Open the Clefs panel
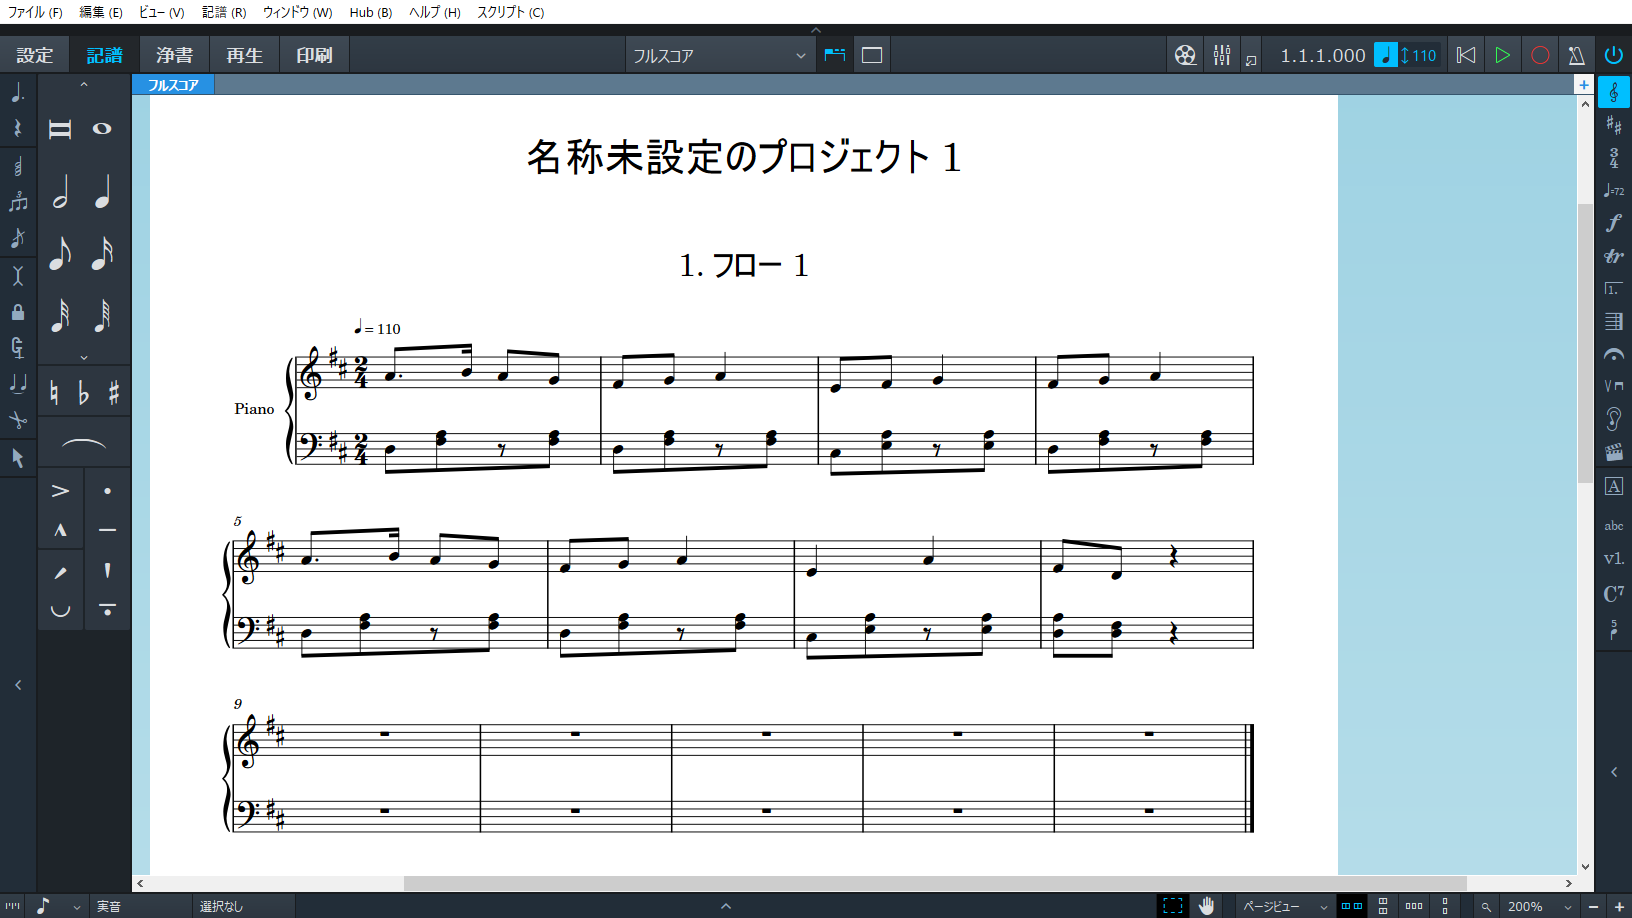Viewport: 1632px width, 918px height. [1613, 92]
